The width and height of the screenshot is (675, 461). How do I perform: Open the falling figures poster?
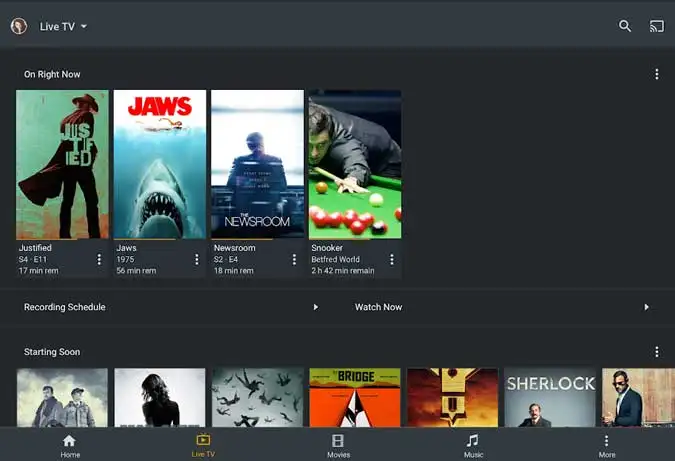pyautogui.click(x=257, y=397)
